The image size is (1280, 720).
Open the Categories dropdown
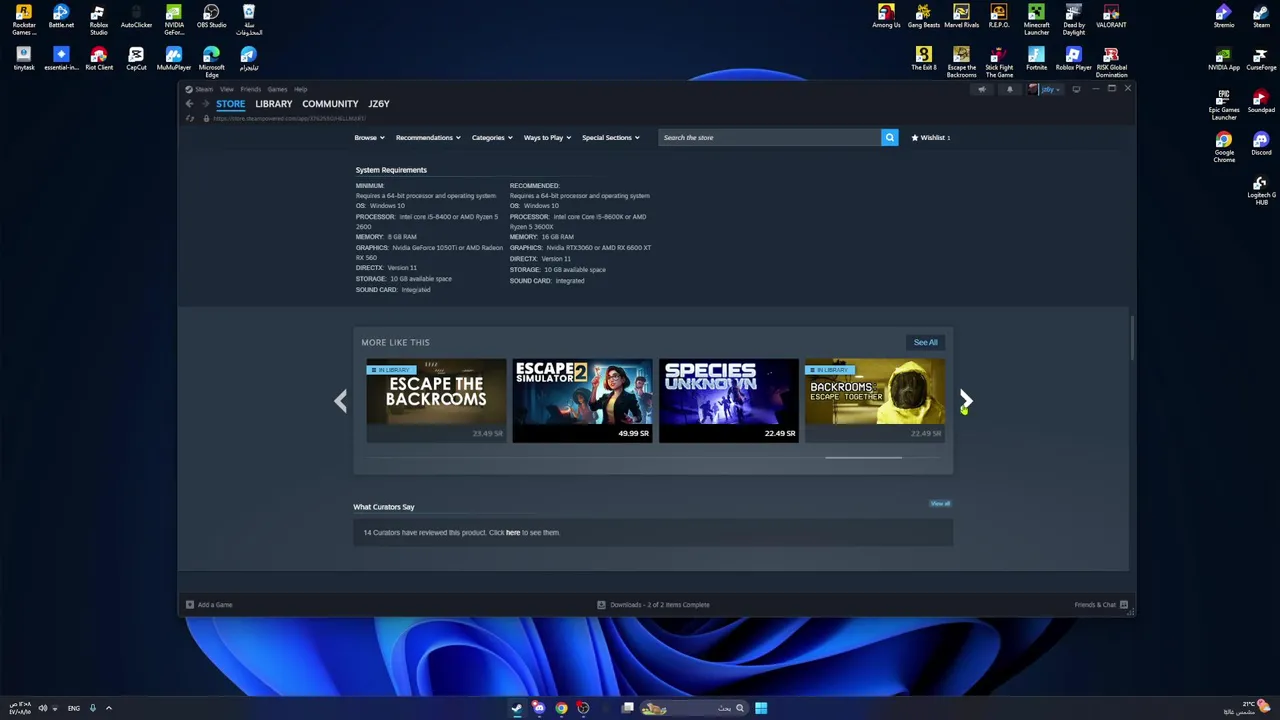coord(492,137)
